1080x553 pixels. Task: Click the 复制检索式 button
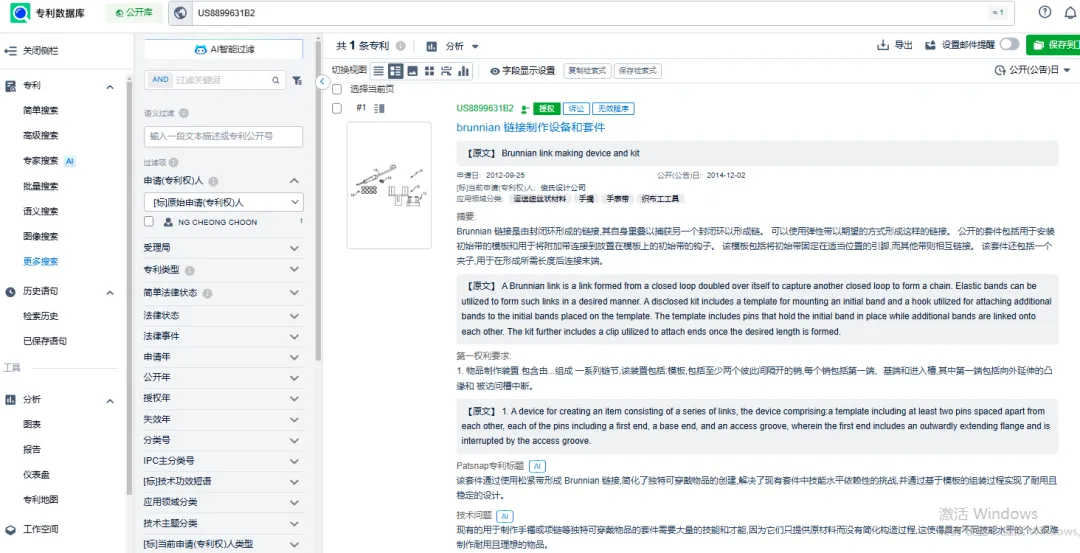pyautogui.click(x=588, y=70)
